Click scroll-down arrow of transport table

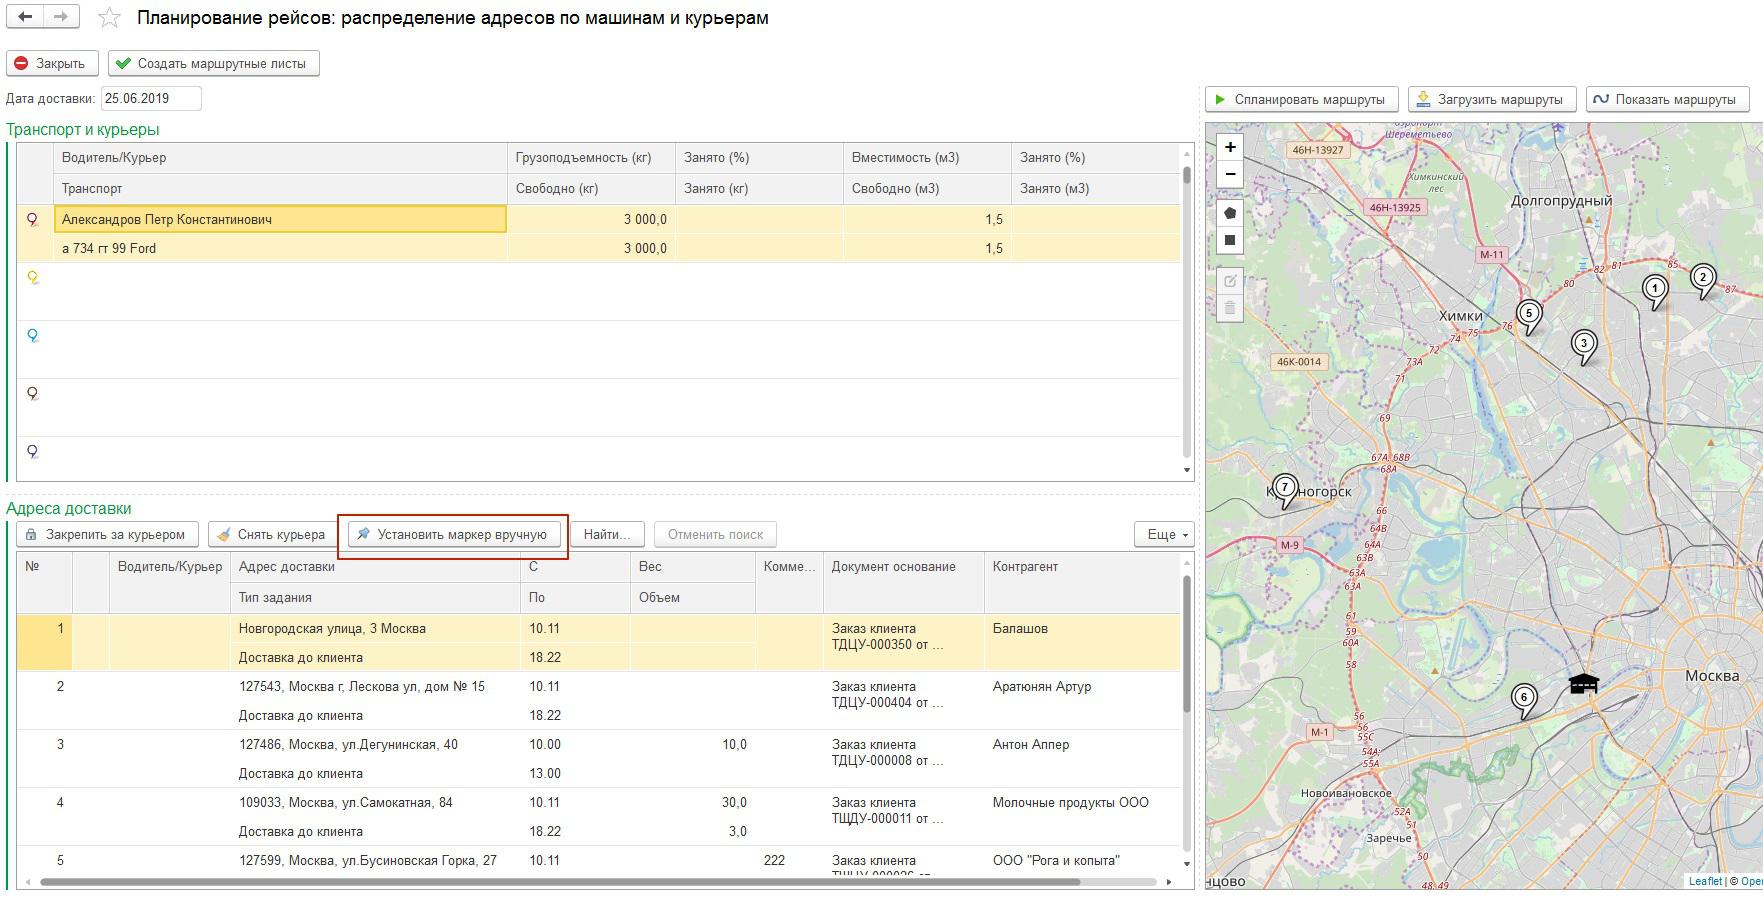(1187, 470)
